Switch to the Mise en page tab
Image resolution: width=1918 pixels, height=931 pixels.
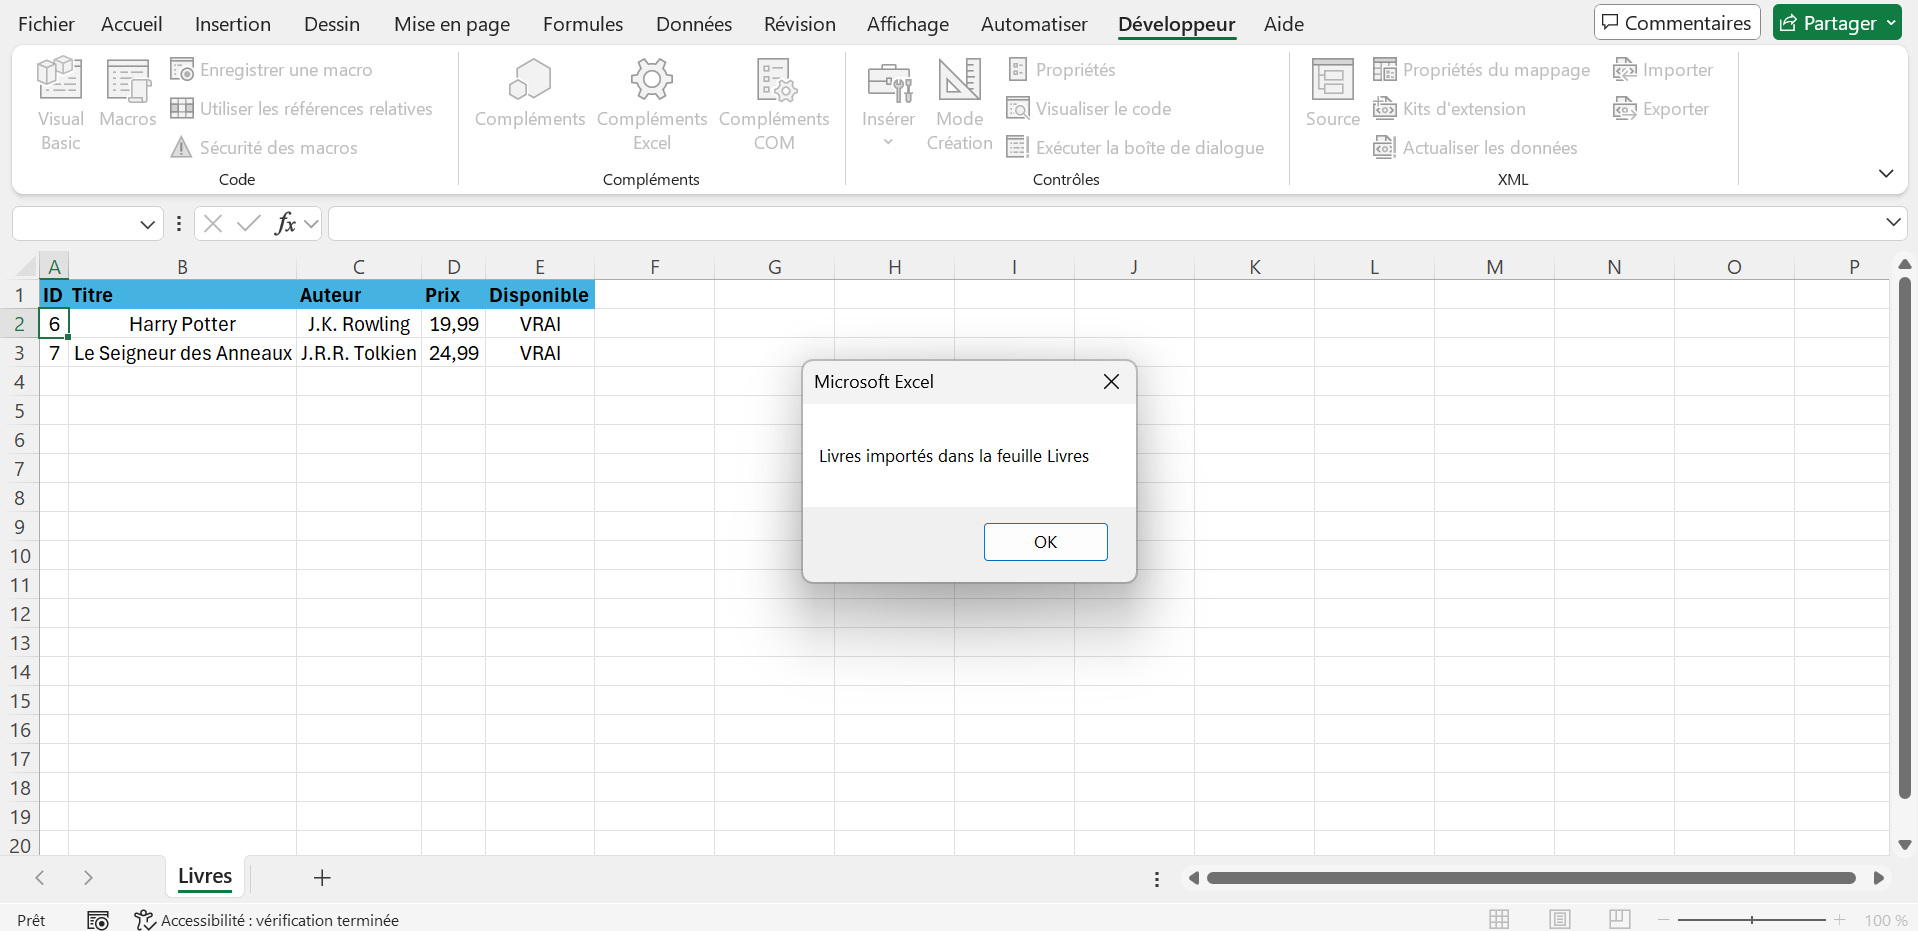pos(452,24)
